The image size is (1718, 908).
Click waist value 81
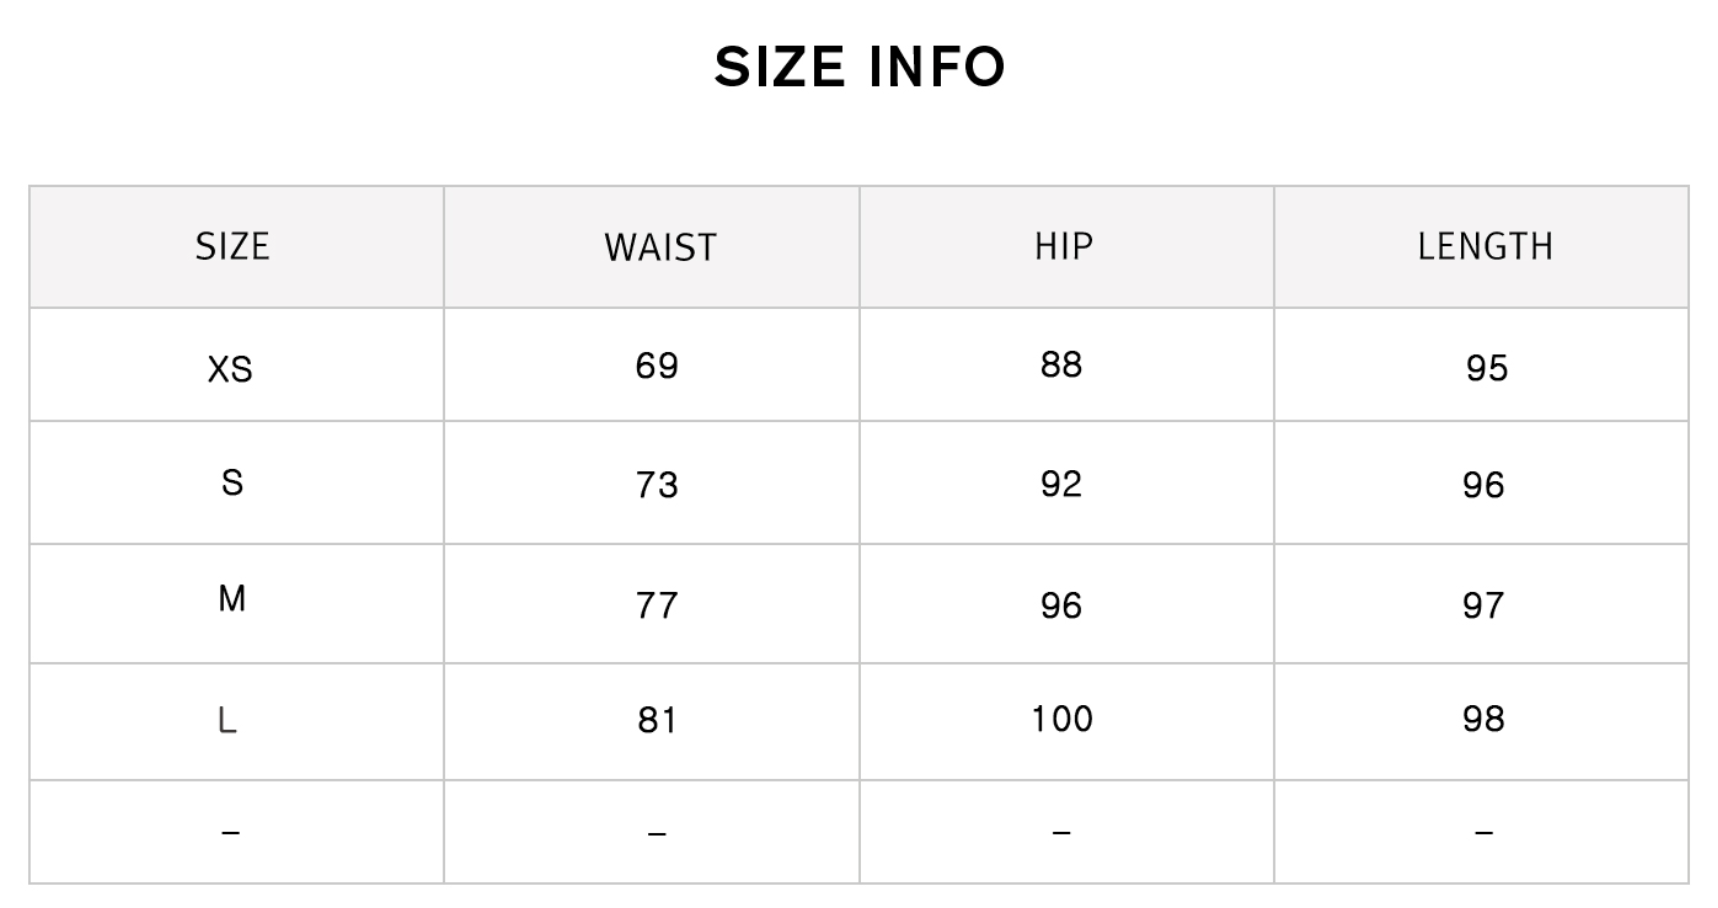click(657, 720)
